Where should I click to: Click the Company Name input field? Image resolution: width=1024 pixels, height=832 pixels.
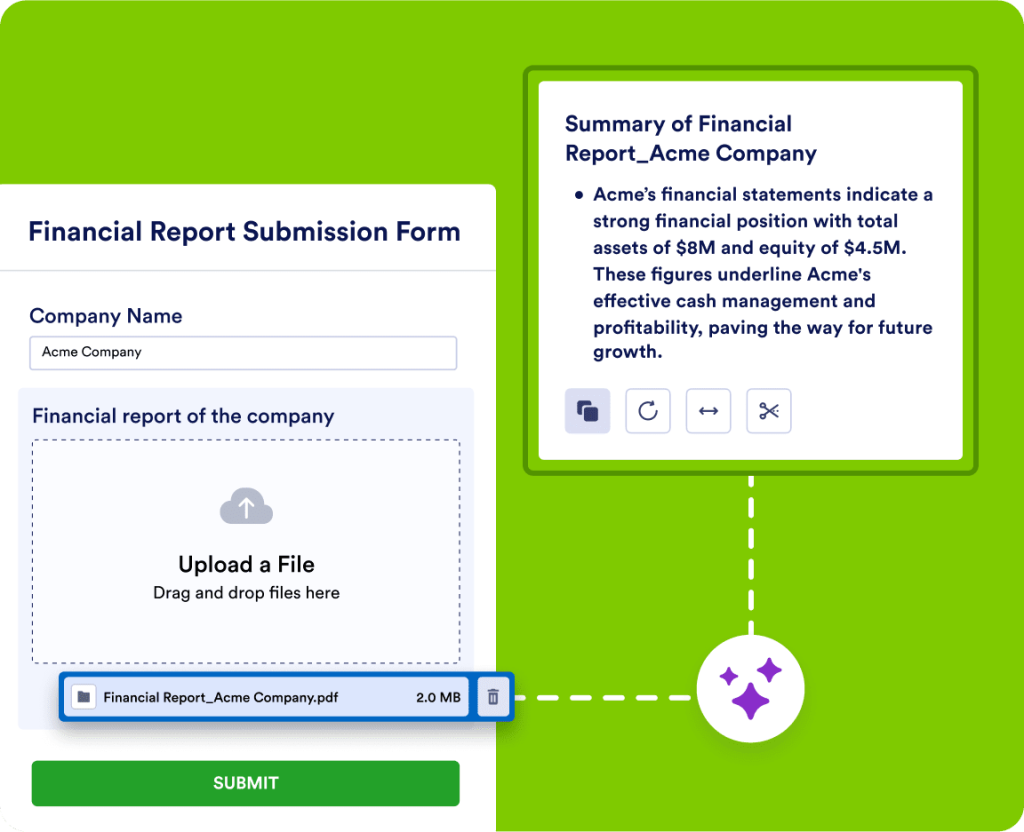click(x=243, y=353)
